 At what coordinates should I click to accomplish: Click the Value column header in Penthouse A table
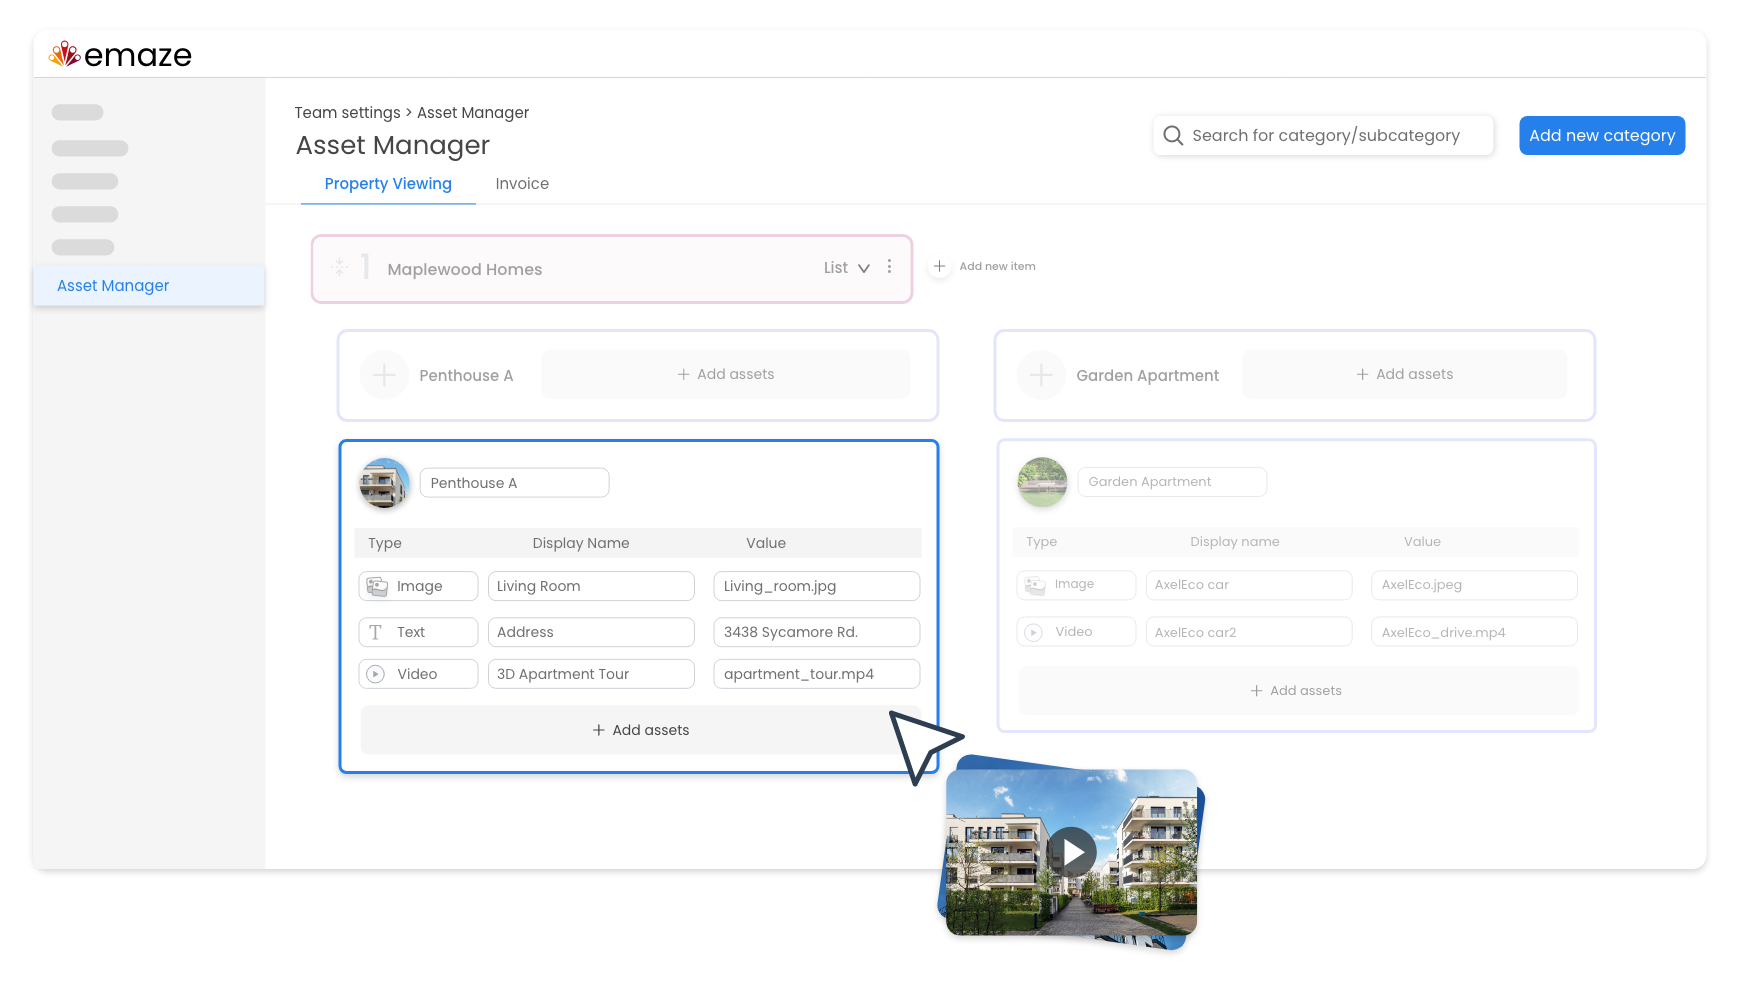(766, 543)
